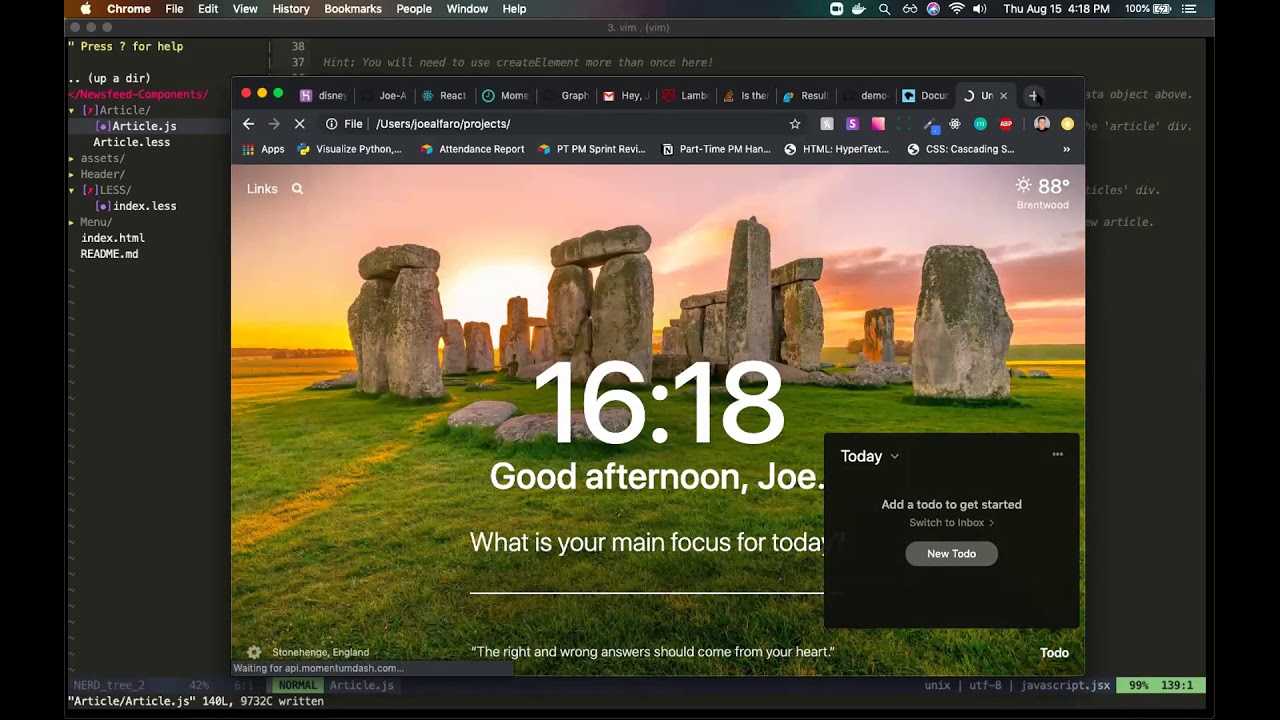
Task: Open Visualize Python bookmark
Action: tap(350, 149)
